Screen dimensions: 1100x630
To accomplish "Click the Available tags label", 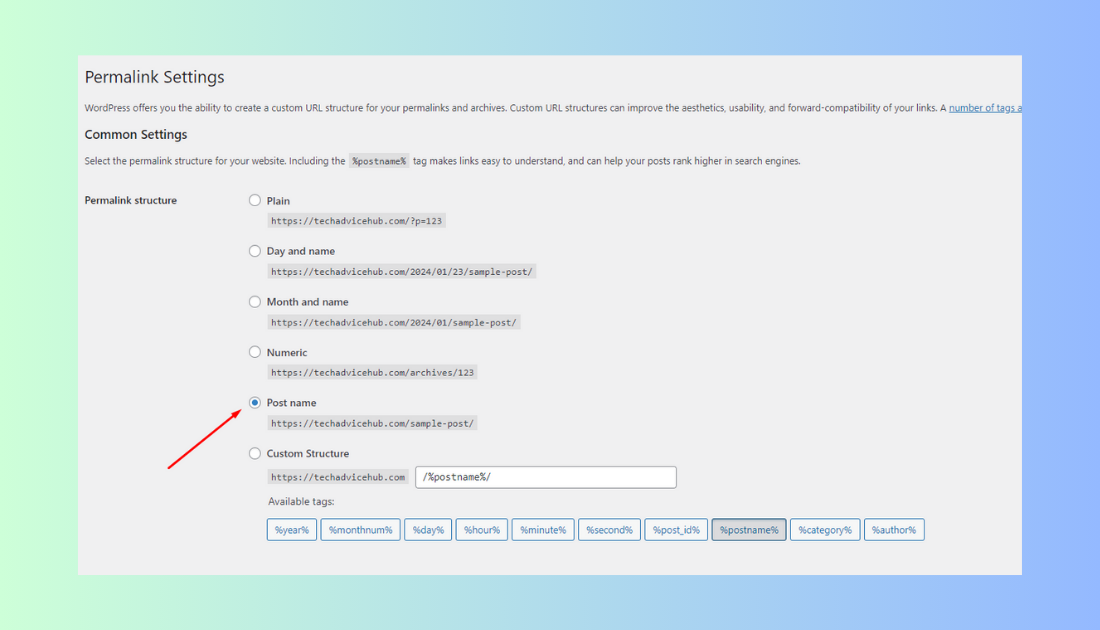I will [x=301, y=502].
